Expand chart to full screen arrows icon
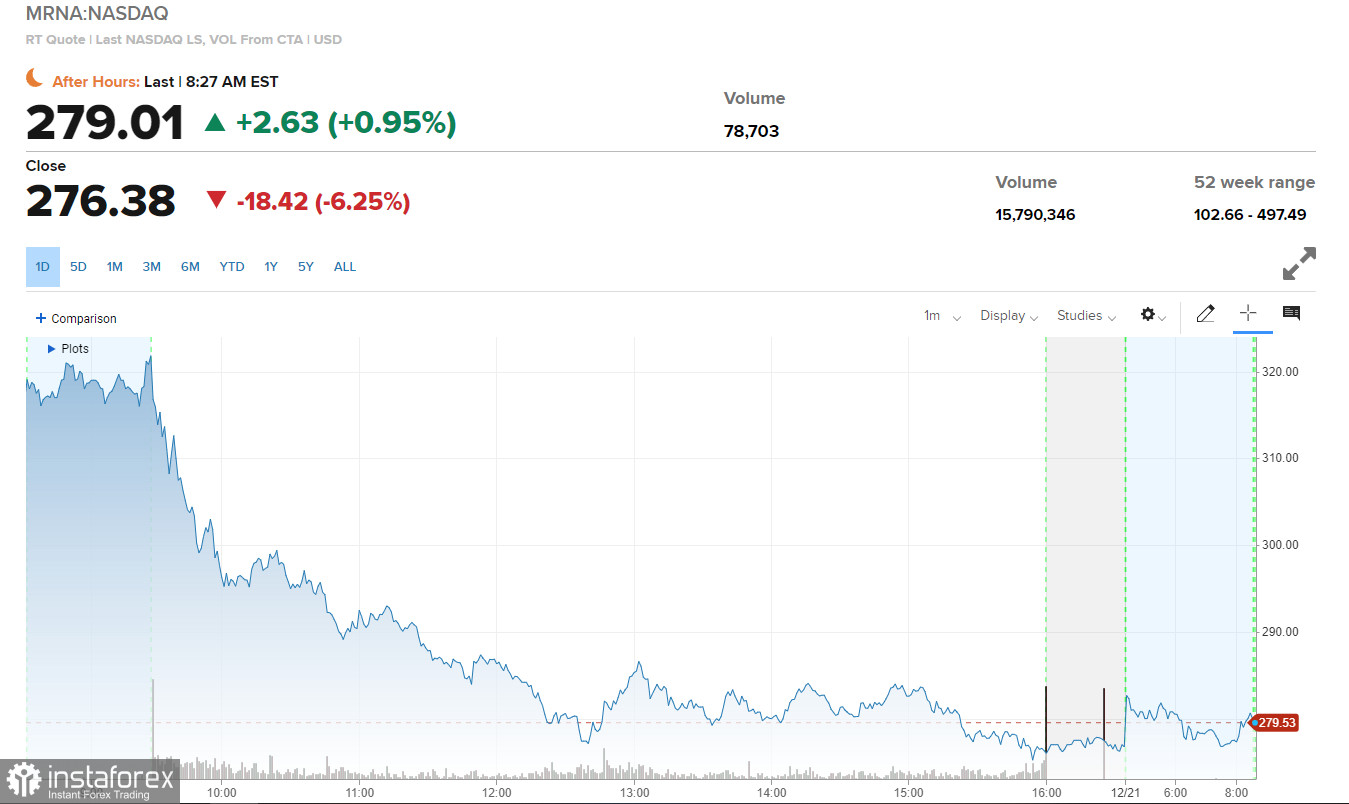Viewport: 1349px width, 804px height. coord(1299,264)
